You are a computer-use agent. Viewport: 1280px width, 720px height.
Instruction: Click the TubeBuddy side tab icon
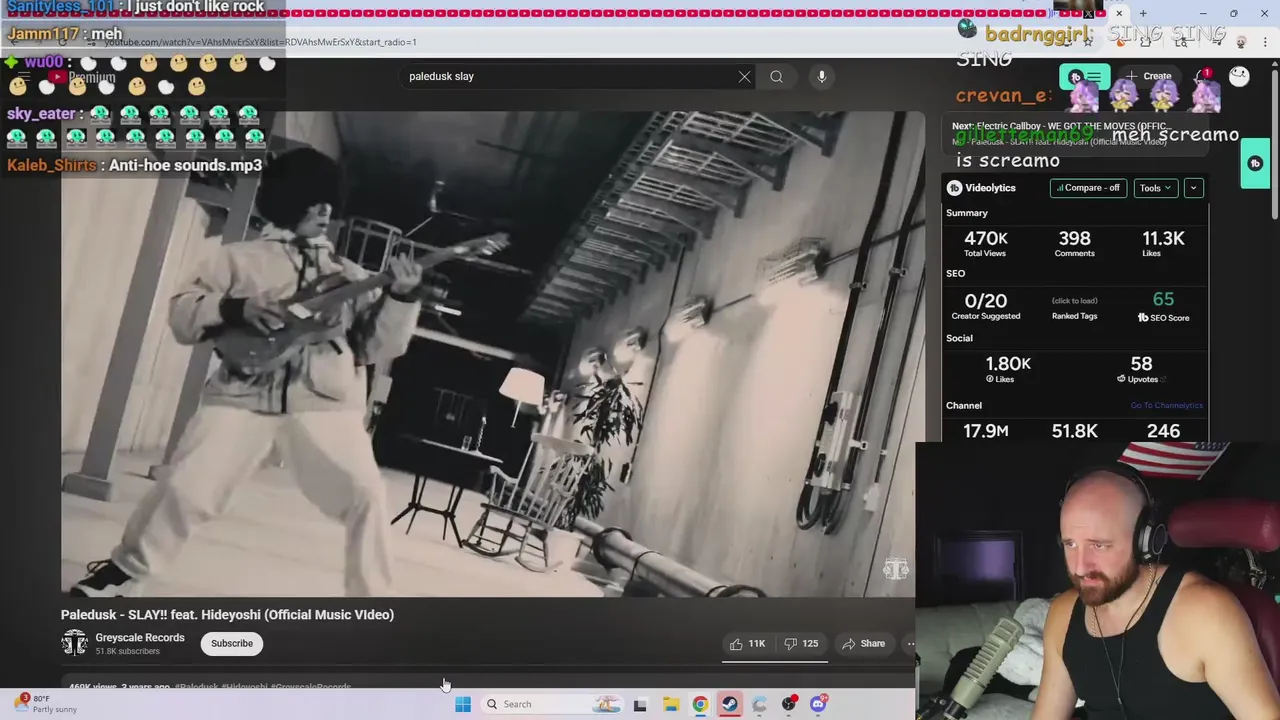pyautogui.click(x=1256, y=163)
